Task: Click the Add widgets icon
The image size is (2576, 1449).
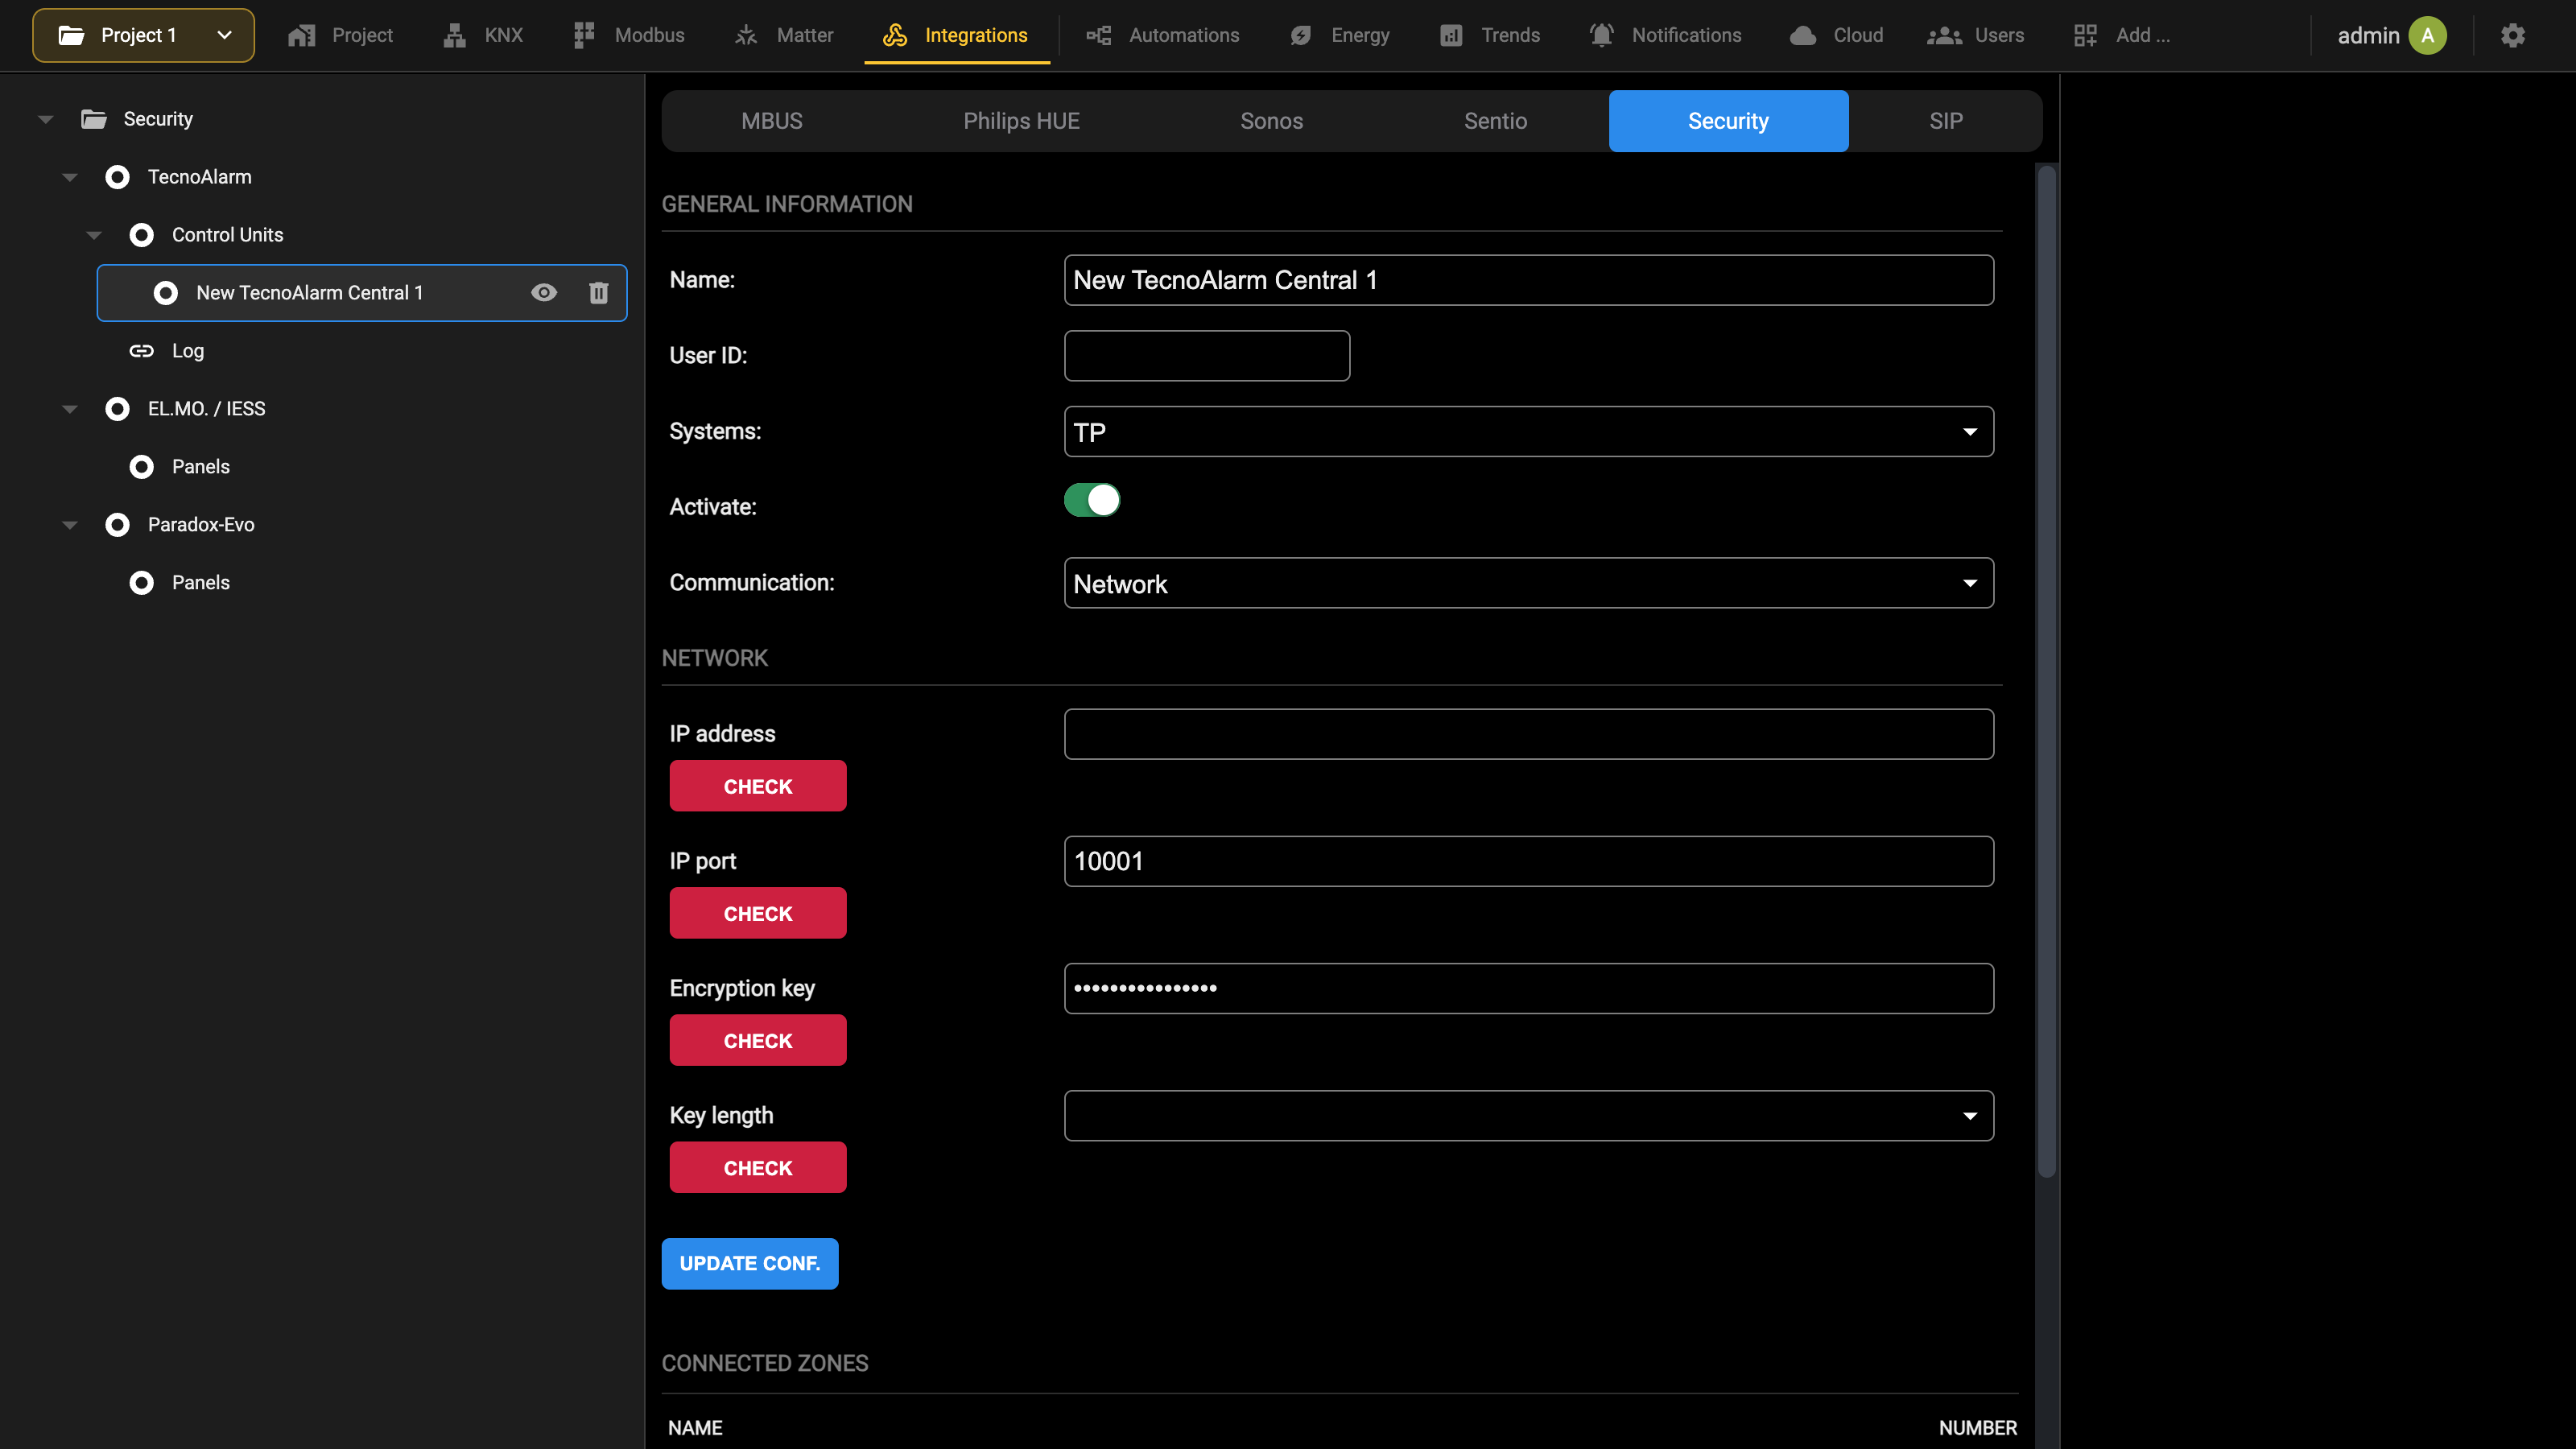Action: pyautogui.click(x=2085, y=35)
